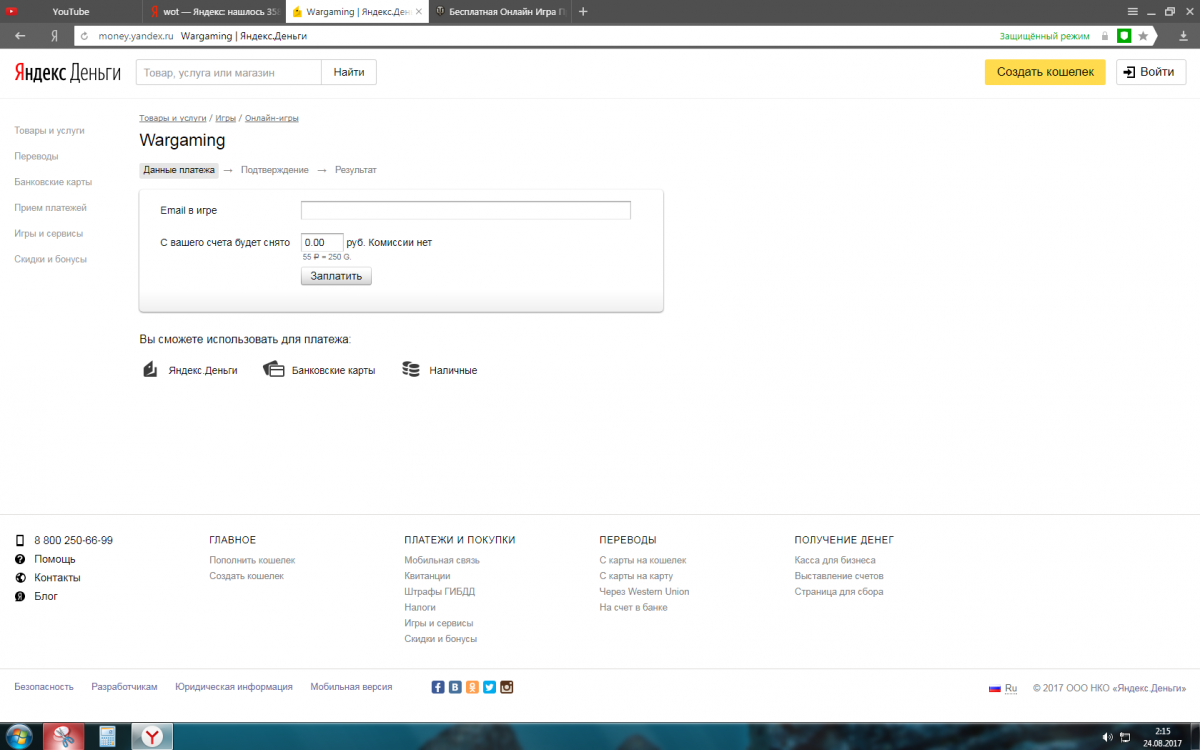Open 'Товары и услуги' in left sidebar

[49, 130]
